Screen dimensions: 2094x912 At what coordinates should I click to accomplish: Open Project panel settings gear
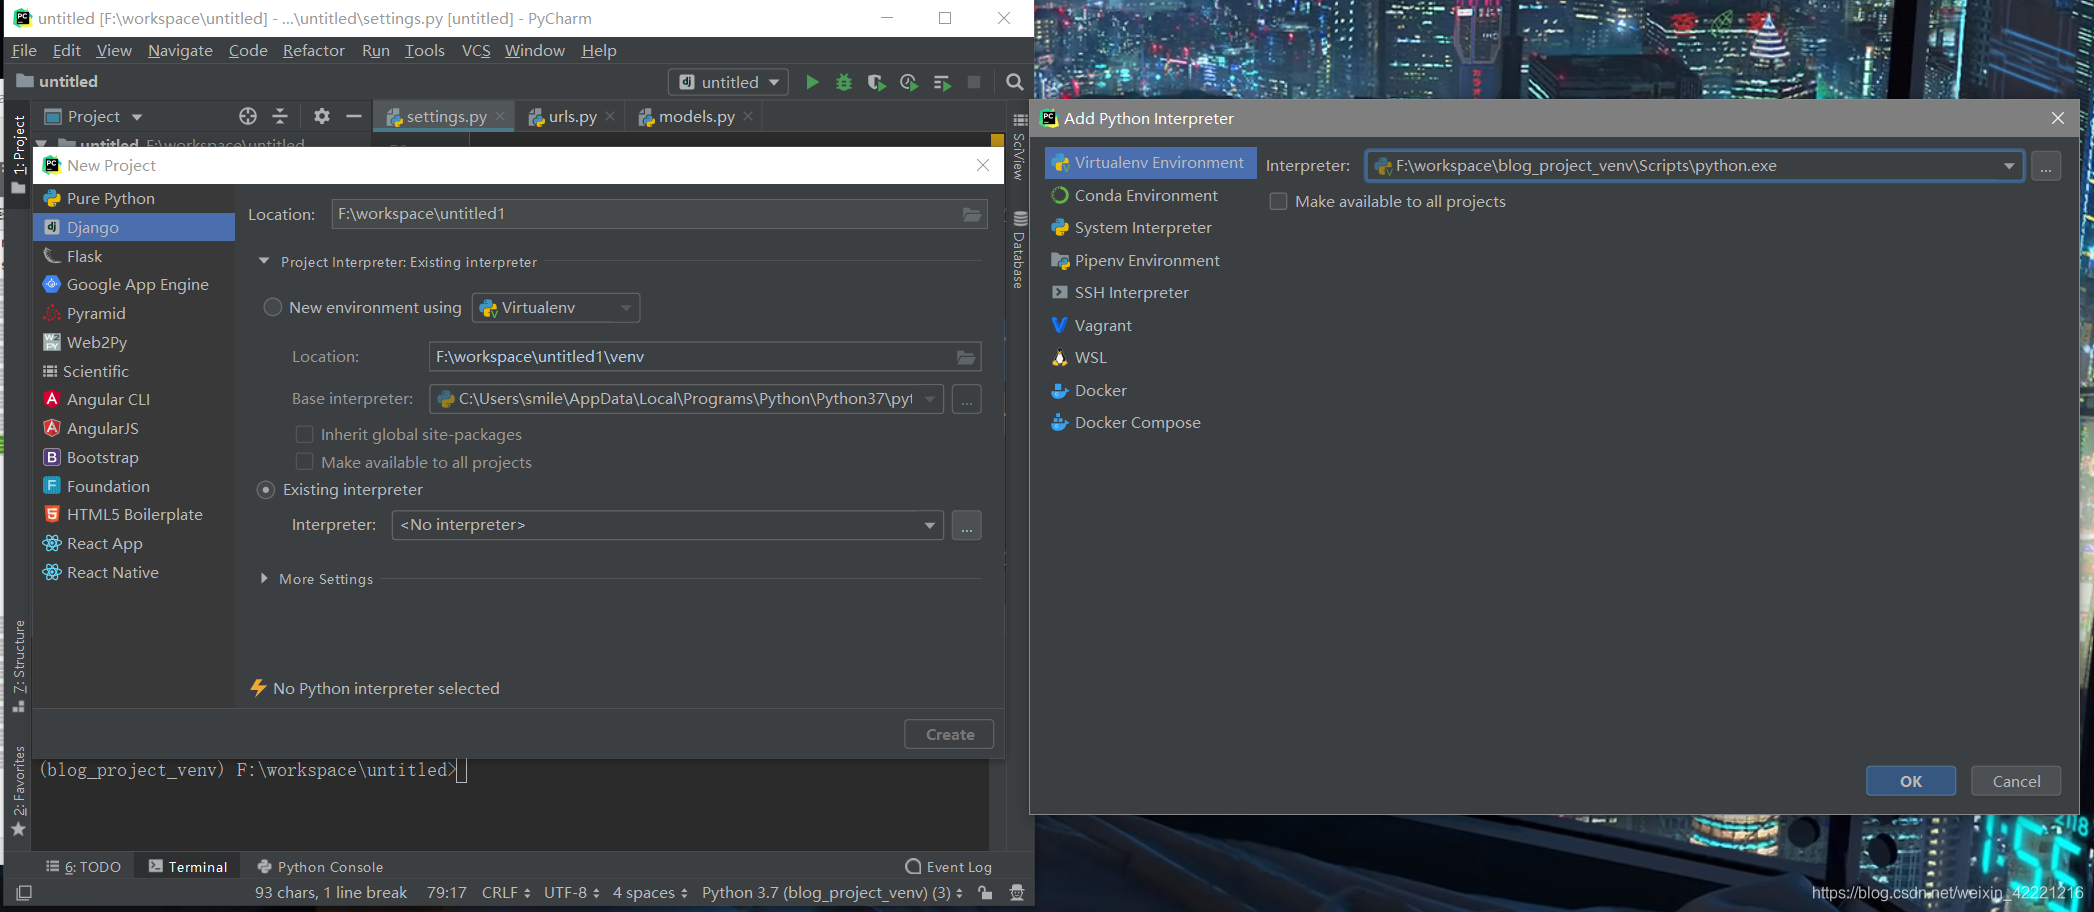point(321,116)
